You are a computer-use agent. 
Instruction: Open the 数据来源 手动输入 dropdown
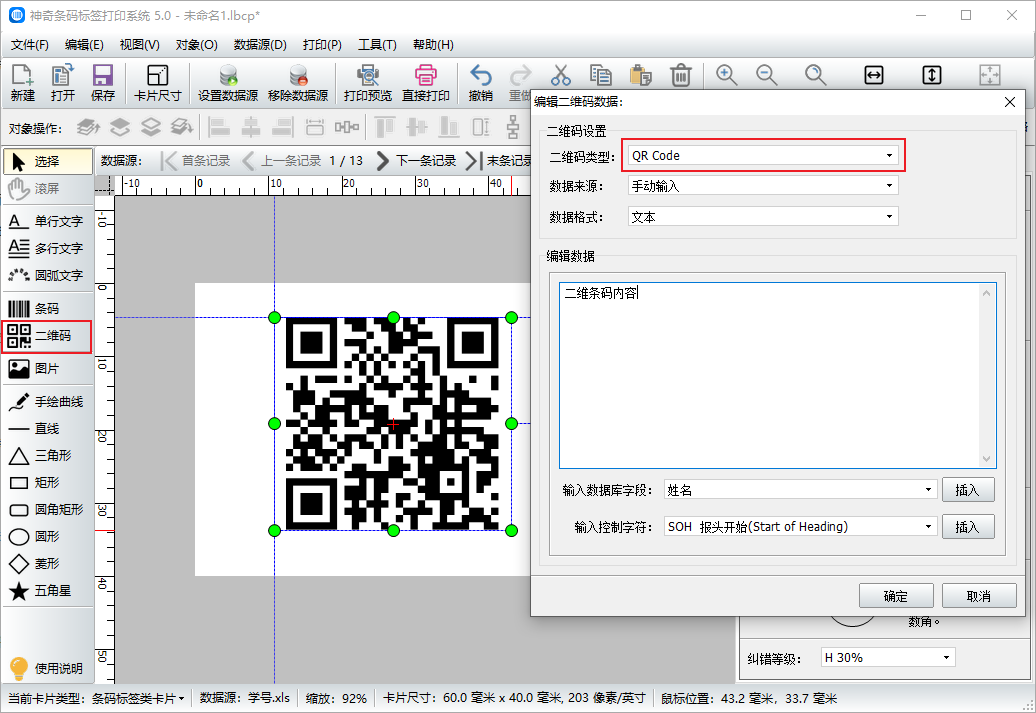point(762,186)
